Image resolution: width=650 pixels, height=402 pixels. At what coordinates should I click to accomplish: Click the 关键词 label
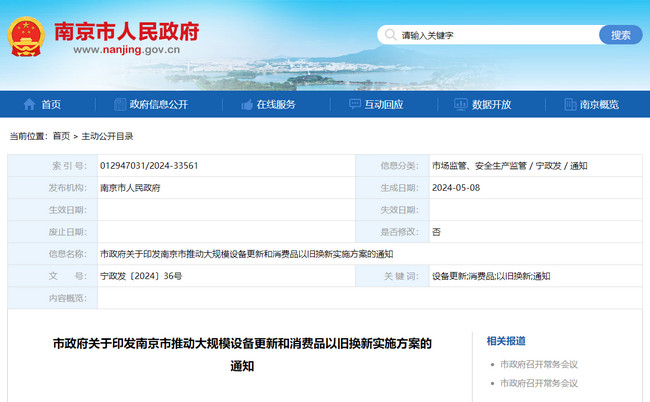click(x=401, y=276)
